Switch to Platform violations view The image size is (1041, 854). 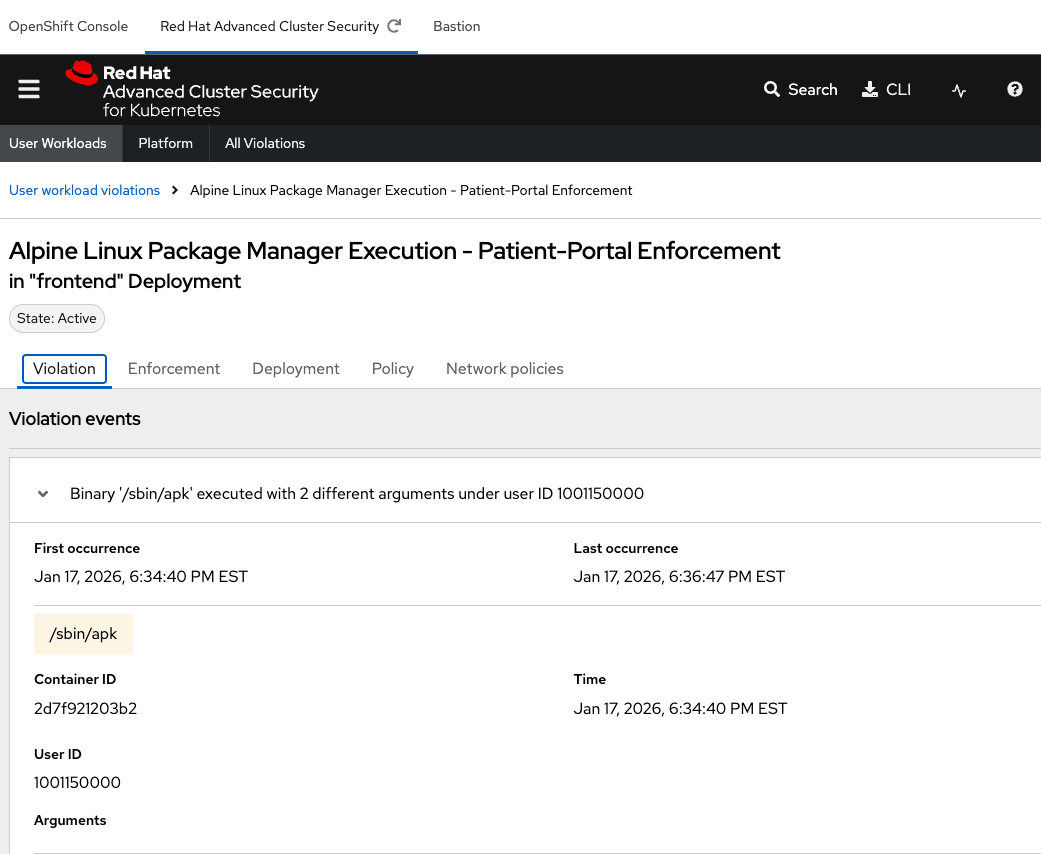click(x=165, y=143)
